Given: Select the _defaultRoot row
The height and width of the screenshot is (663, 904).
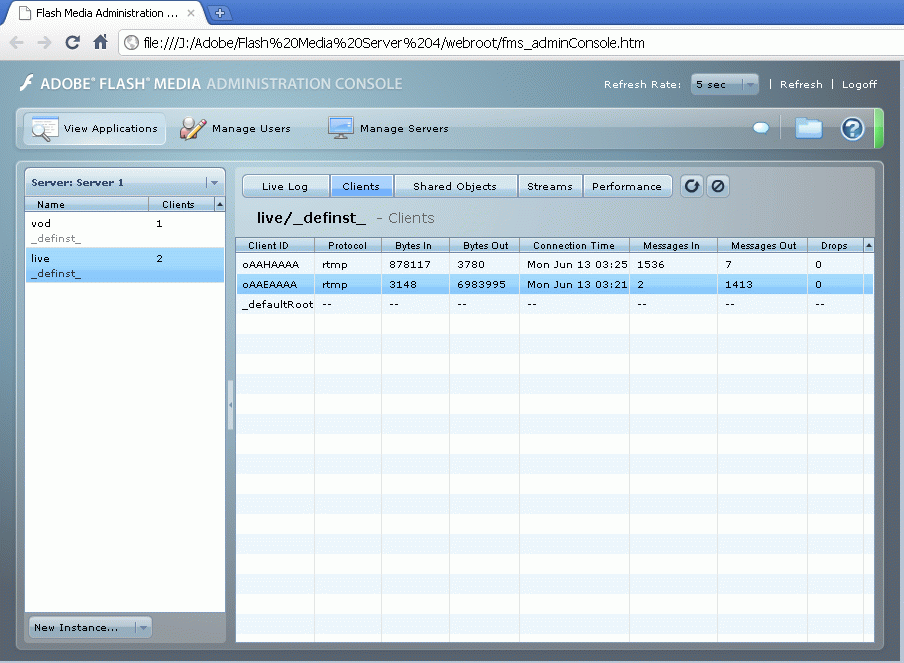Looking at the screenshot, I should pyautogui.click(x=555, y=304).
